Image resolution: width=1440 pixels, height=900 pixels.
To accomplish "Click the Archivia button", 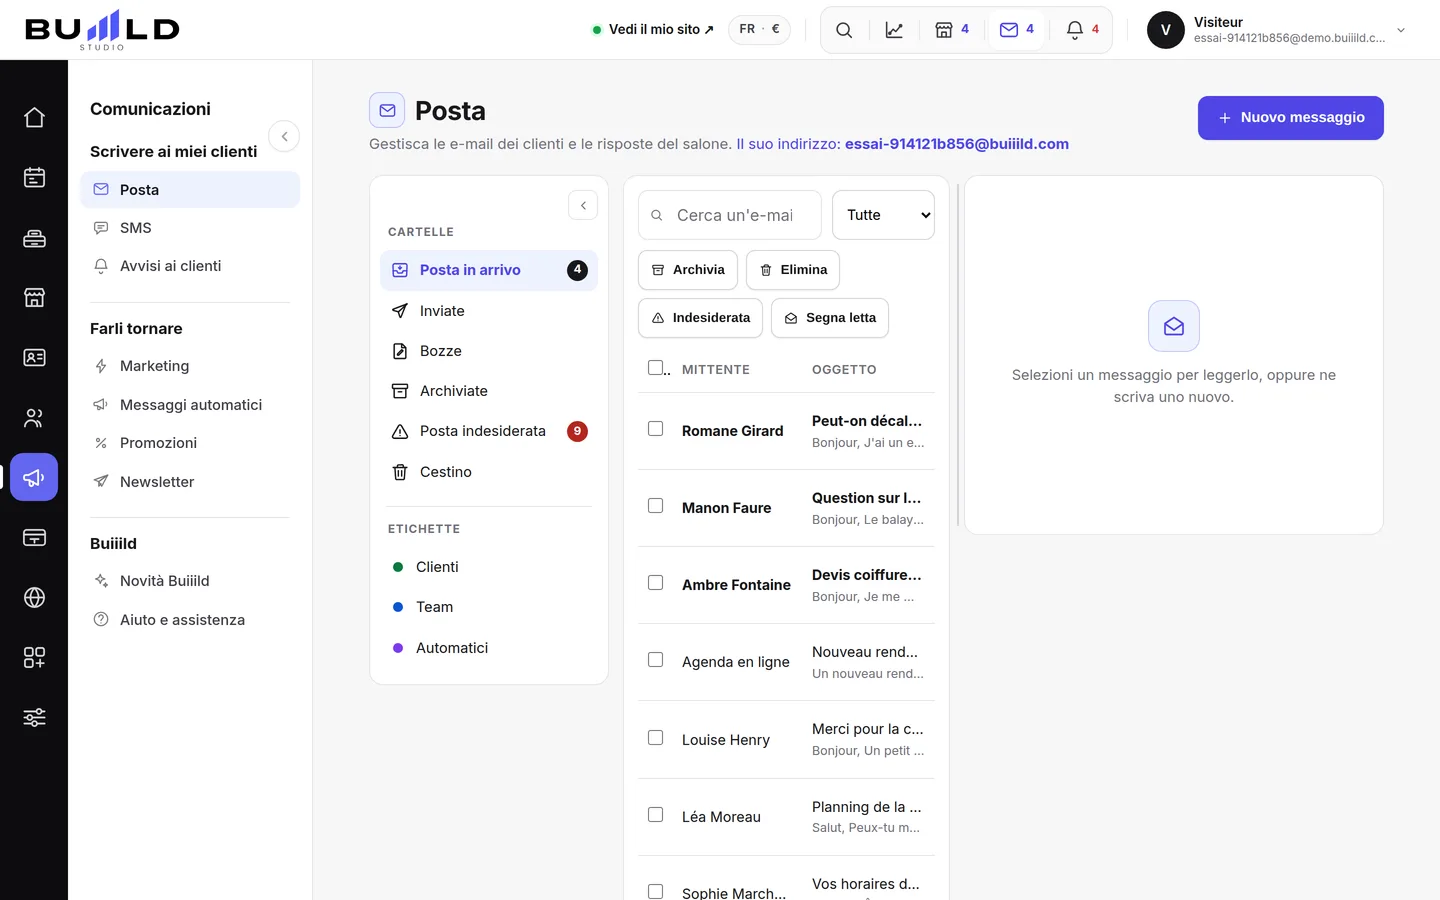I will [x=688, y=270].
